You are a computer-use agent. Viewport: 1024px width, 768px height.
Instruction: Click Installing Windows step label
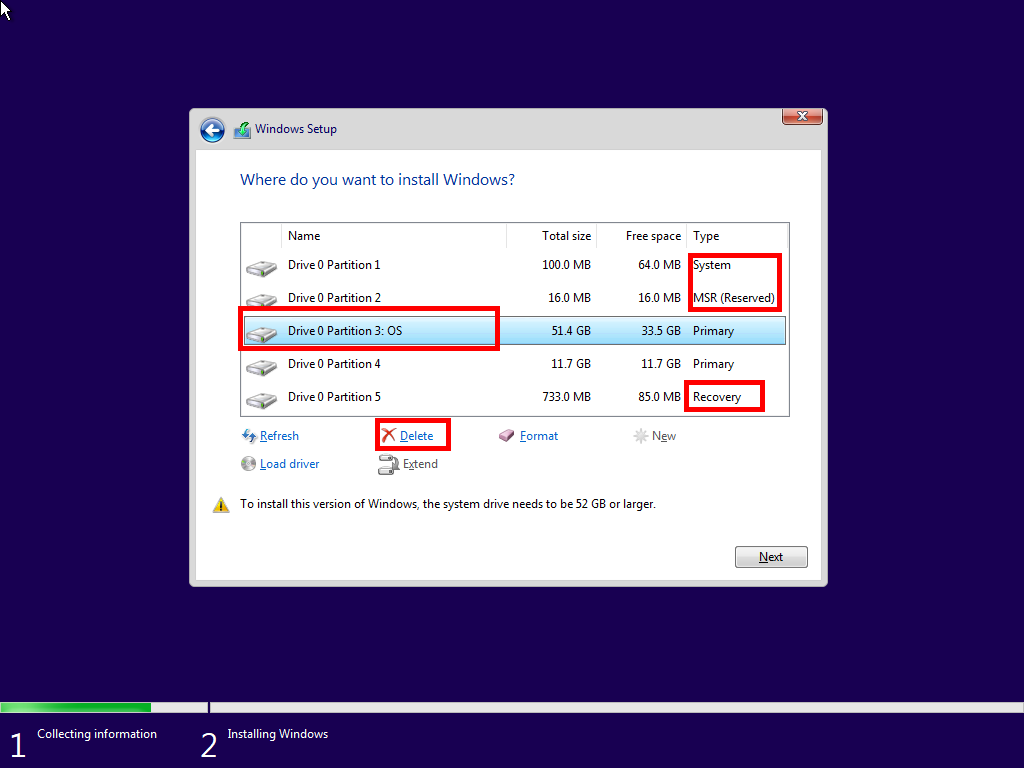click(x=278, y=734)
